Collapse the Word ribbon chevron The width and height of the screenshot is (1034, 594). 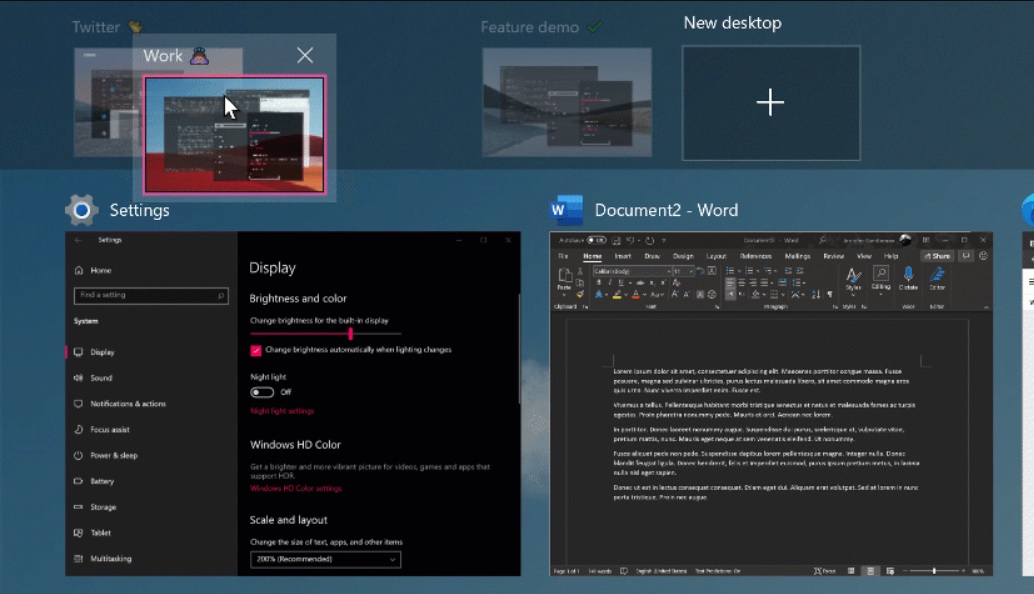[x=986, y=307]
